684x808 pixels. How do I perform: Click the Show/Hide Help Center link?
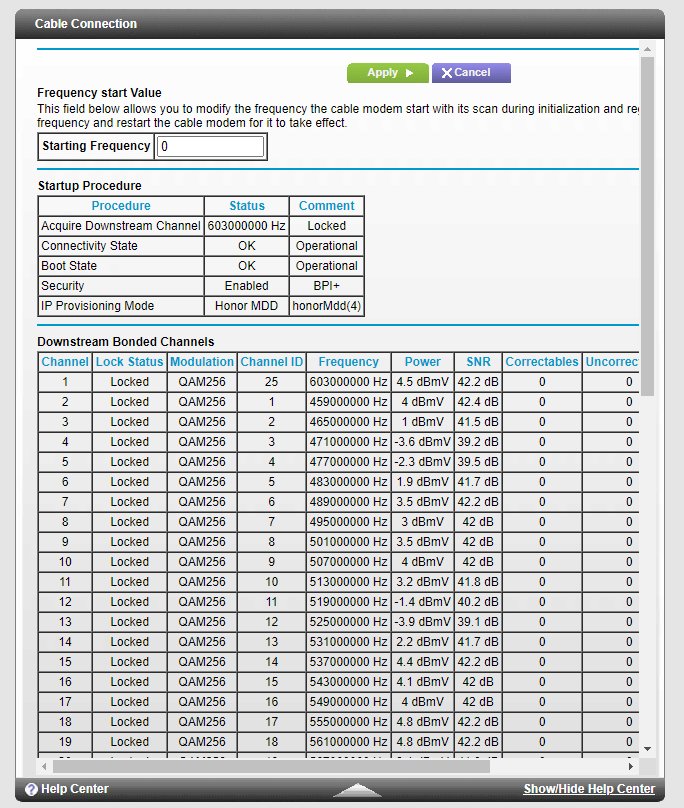[x=589, y=789]
